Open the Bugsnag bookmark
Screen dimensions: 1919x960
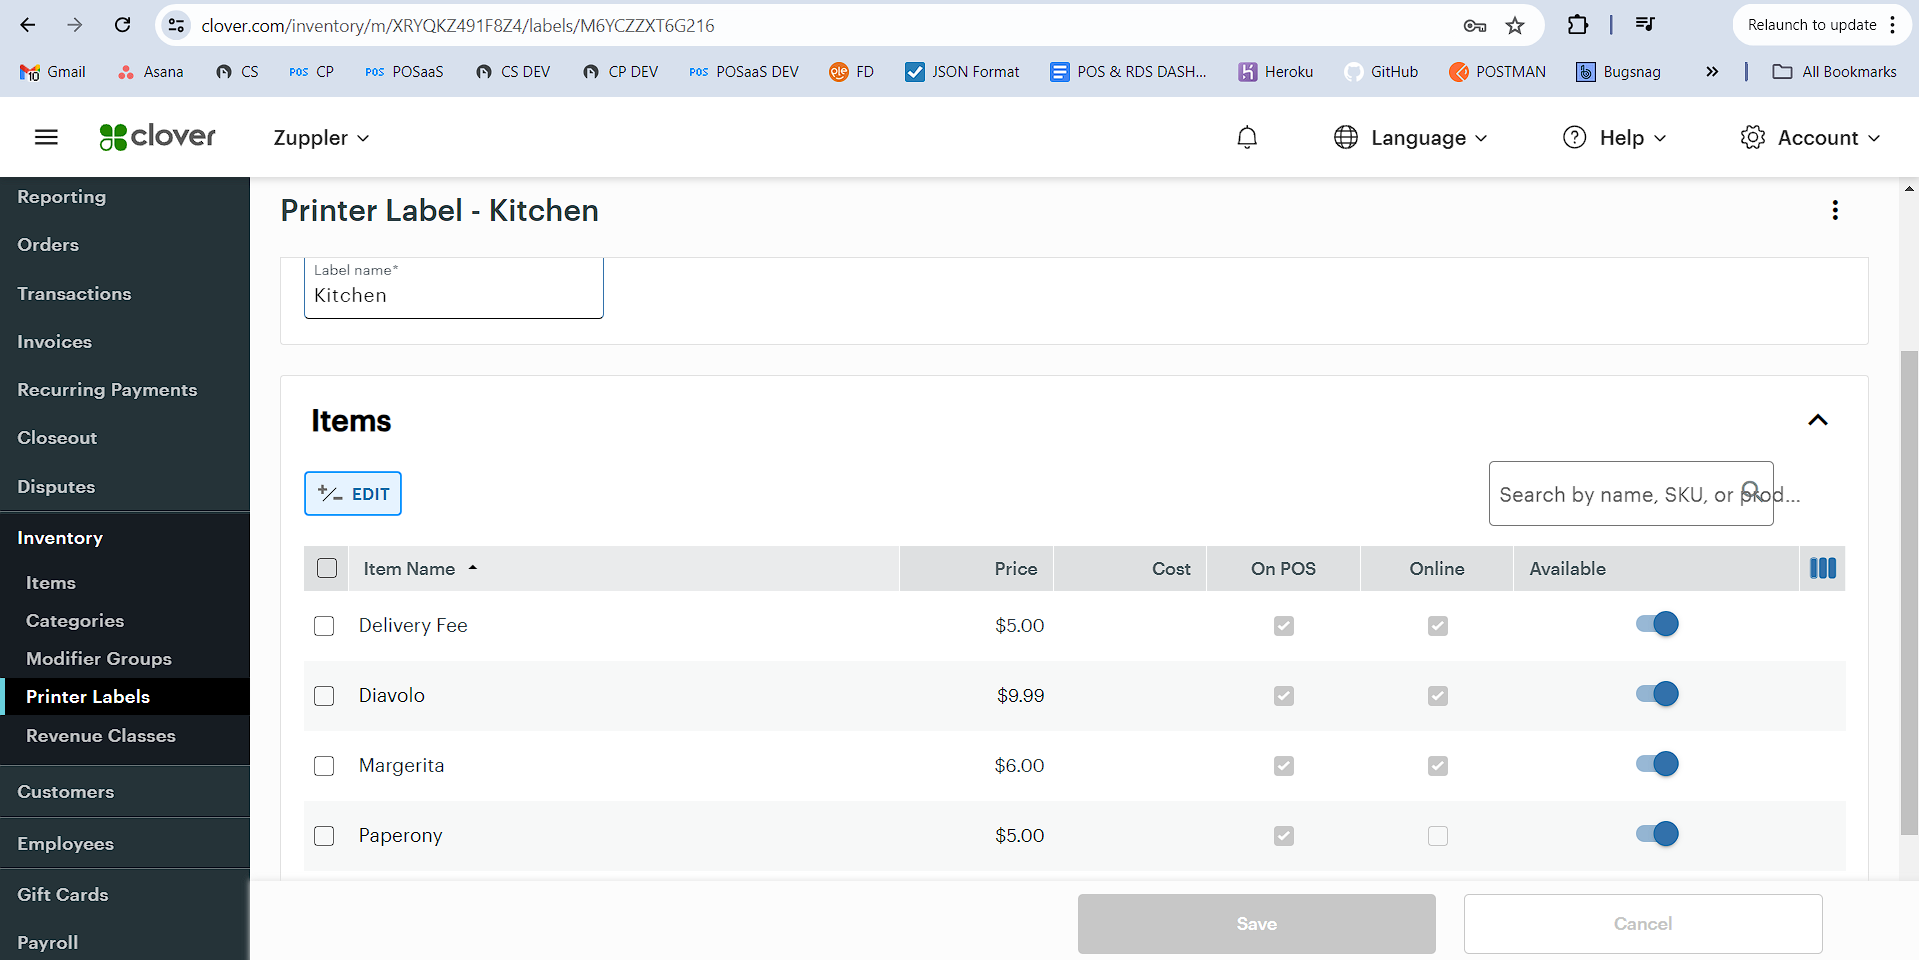pos(1618,72)
